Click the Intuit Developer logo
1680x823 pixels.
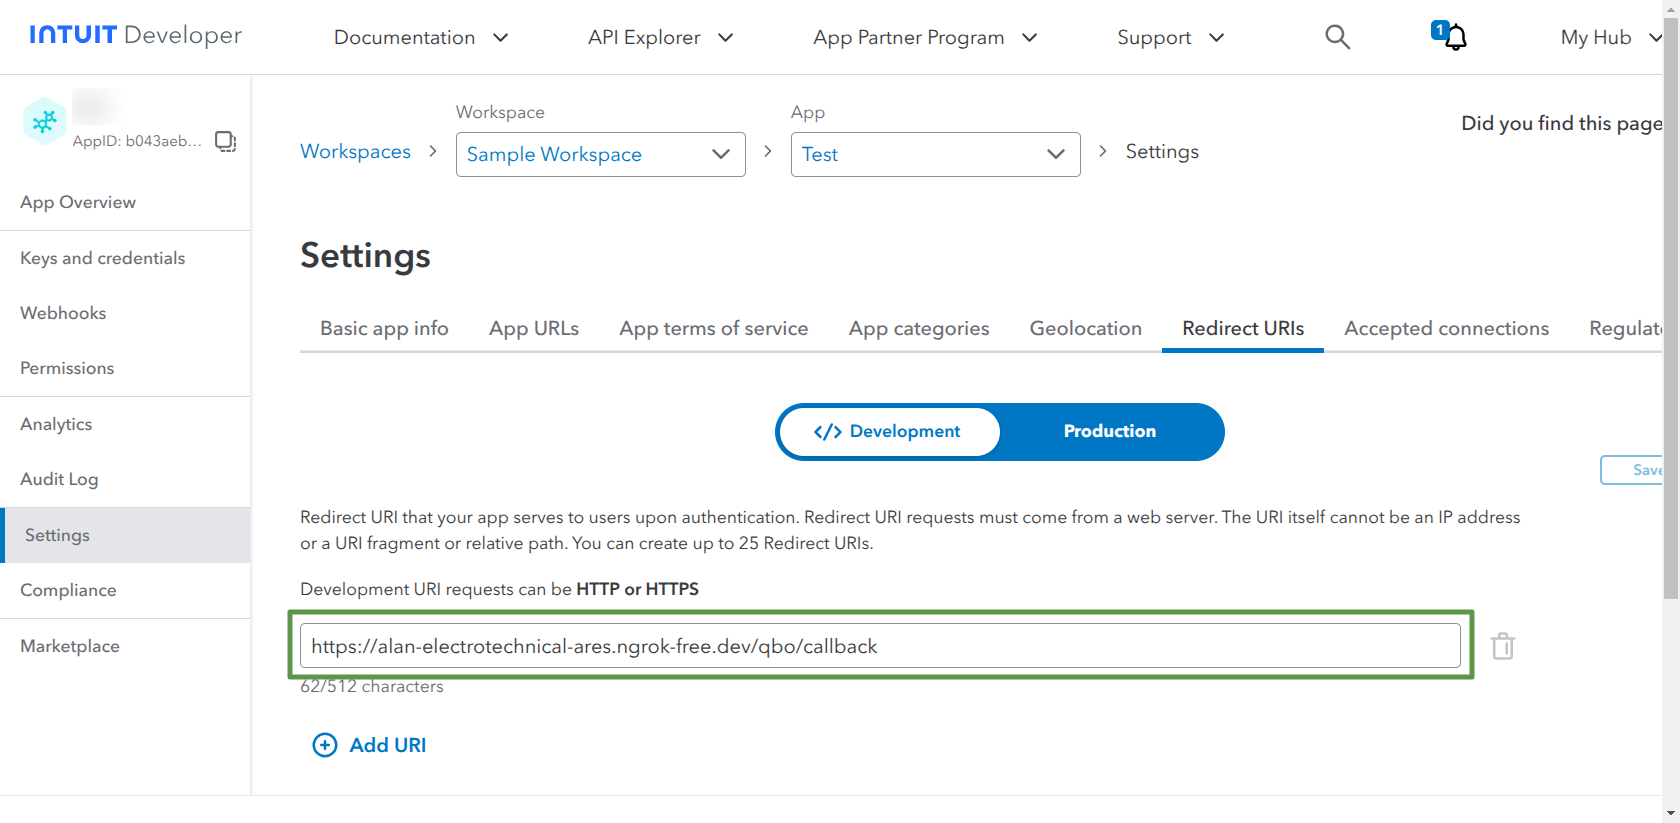coord(136,35)
